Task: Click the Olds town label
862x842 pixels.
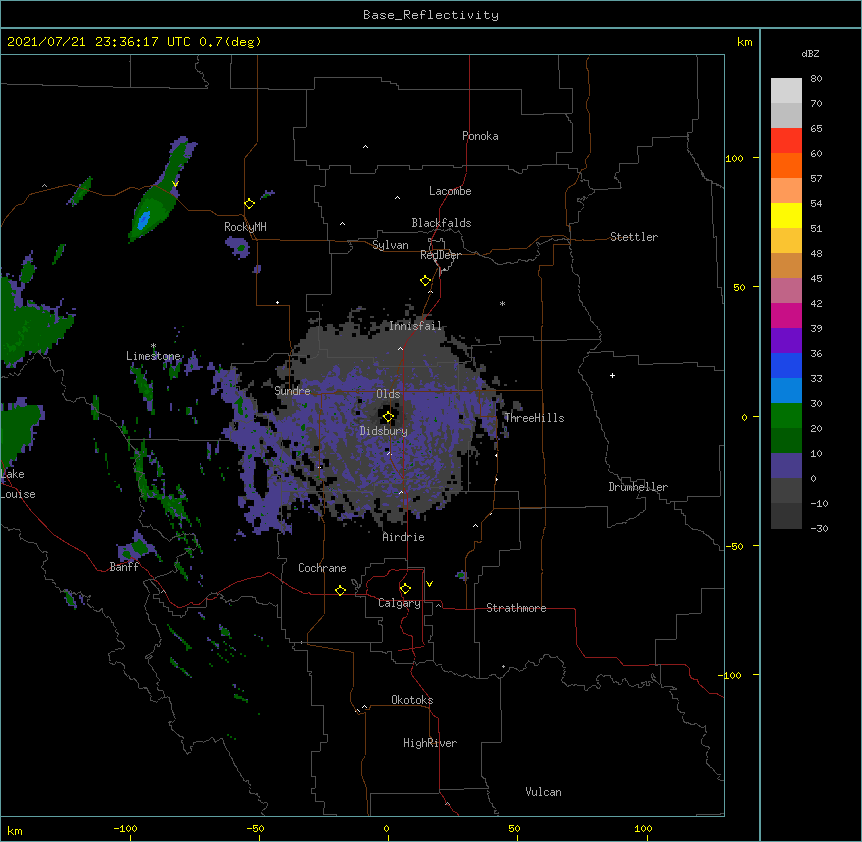Action: point(388,394)
